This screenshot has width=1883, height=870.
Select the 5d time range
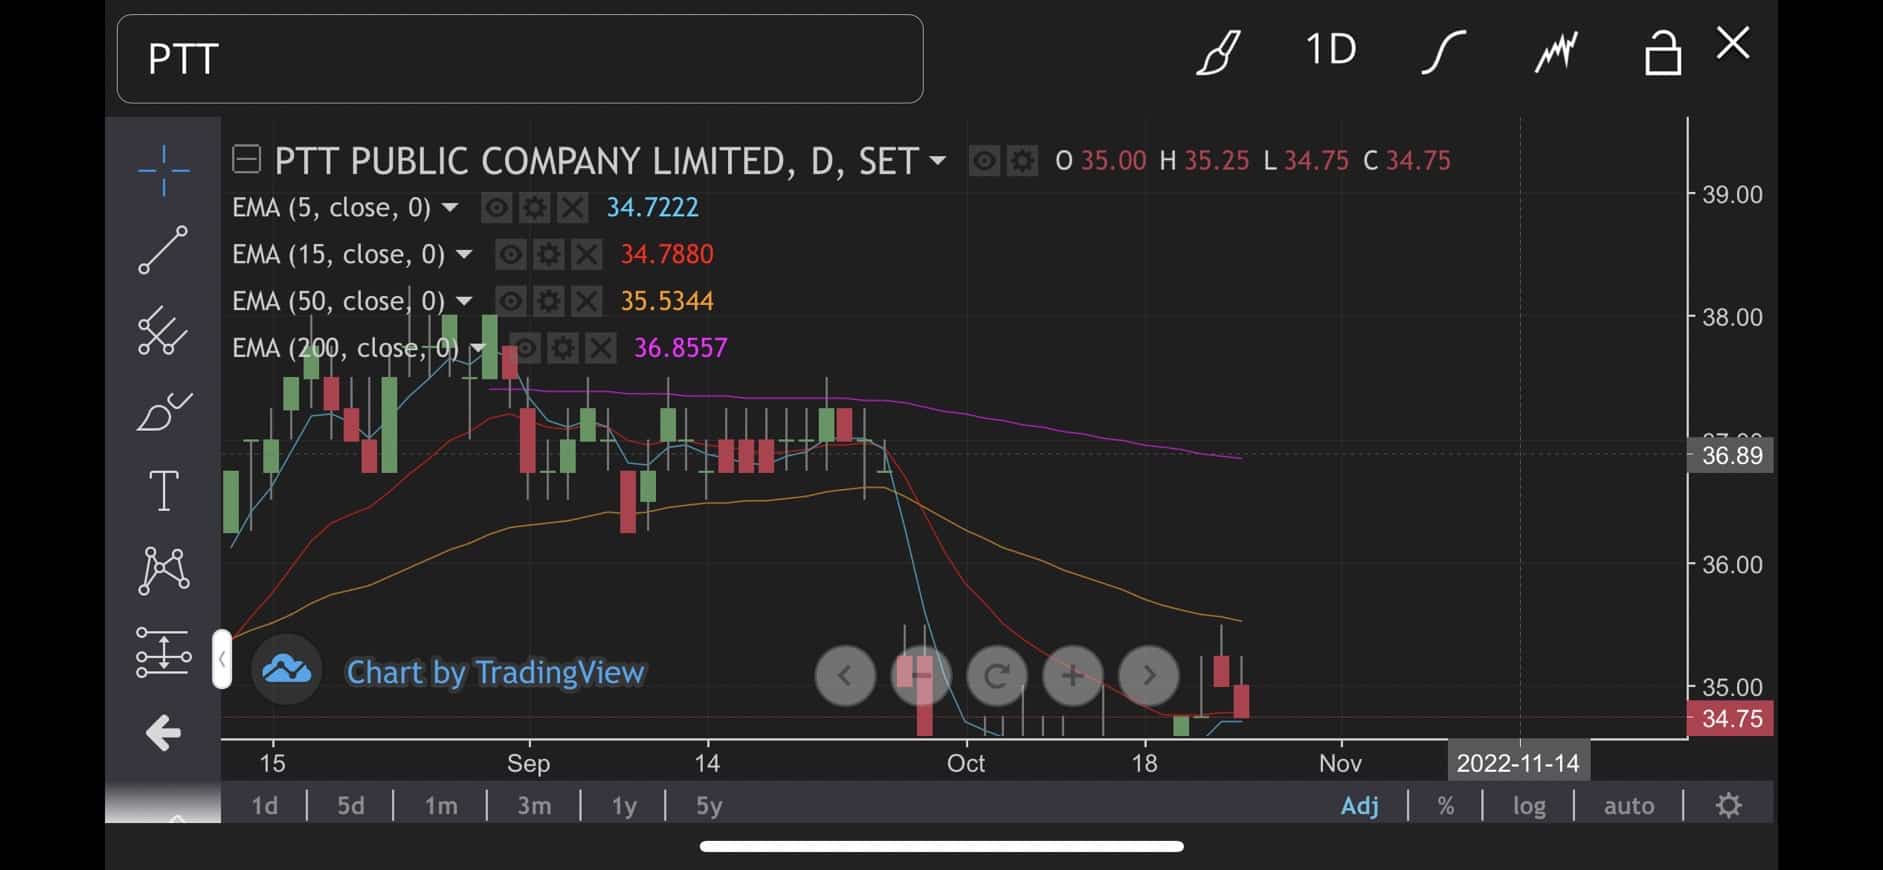[x=351, y=806]
